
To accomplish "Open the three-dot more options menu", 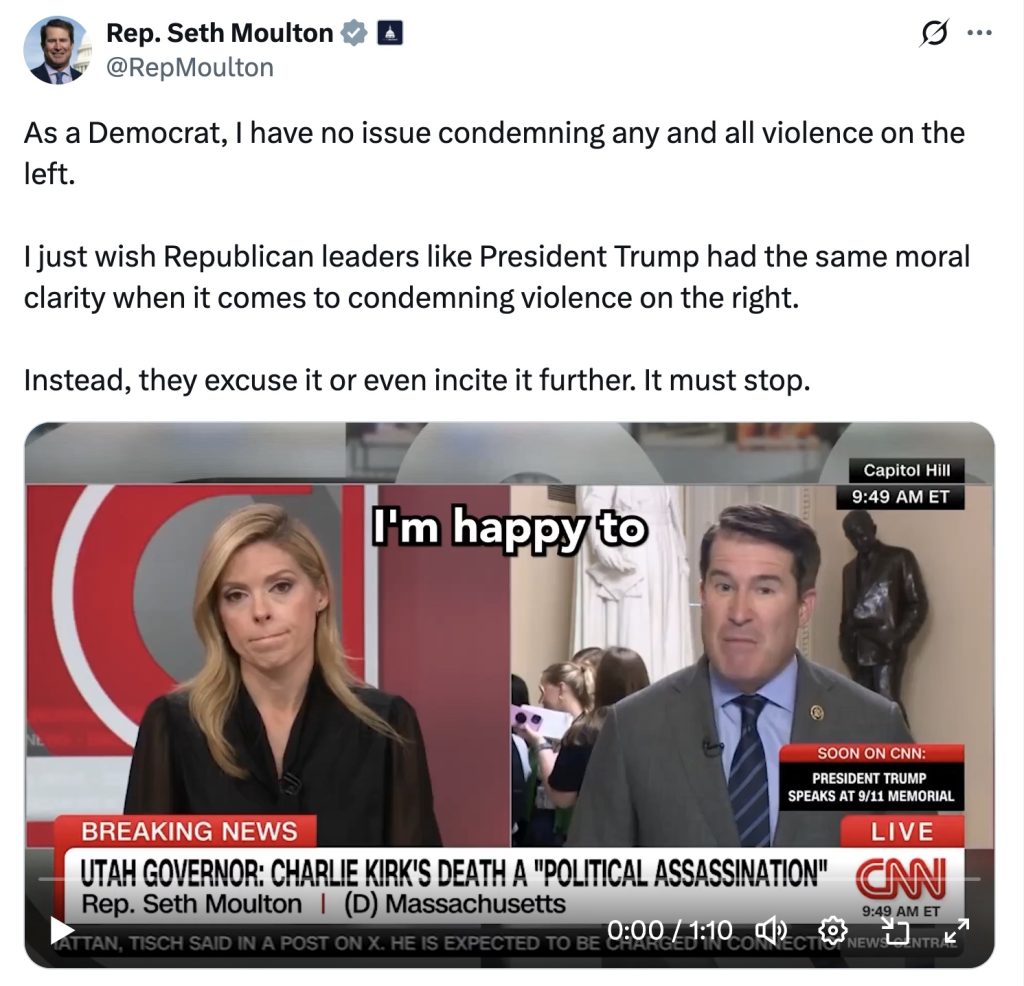I will [980, 33].
